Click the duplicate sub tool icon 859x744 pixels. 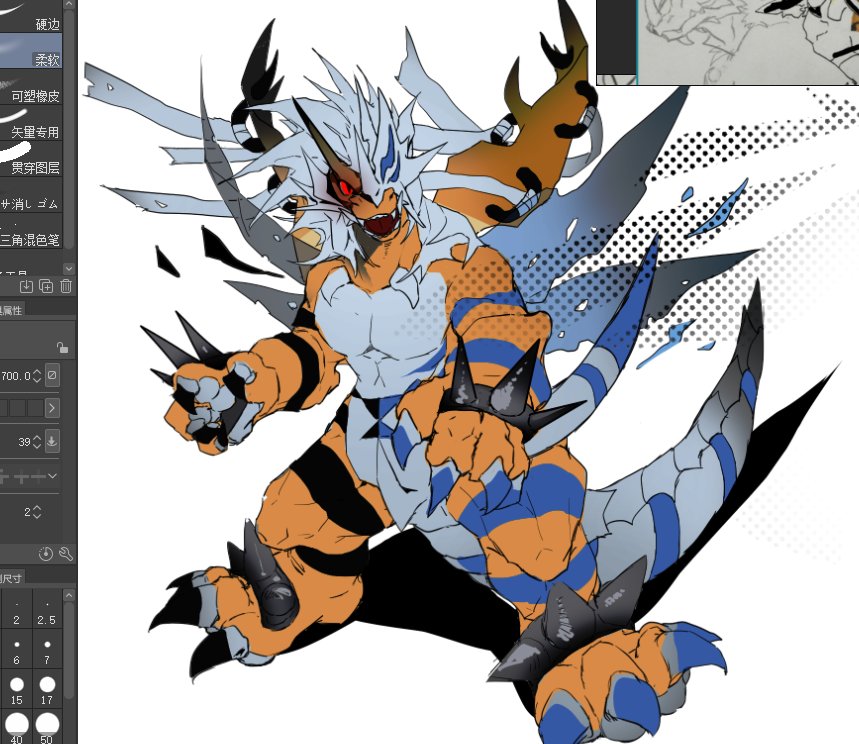[46, 286]
